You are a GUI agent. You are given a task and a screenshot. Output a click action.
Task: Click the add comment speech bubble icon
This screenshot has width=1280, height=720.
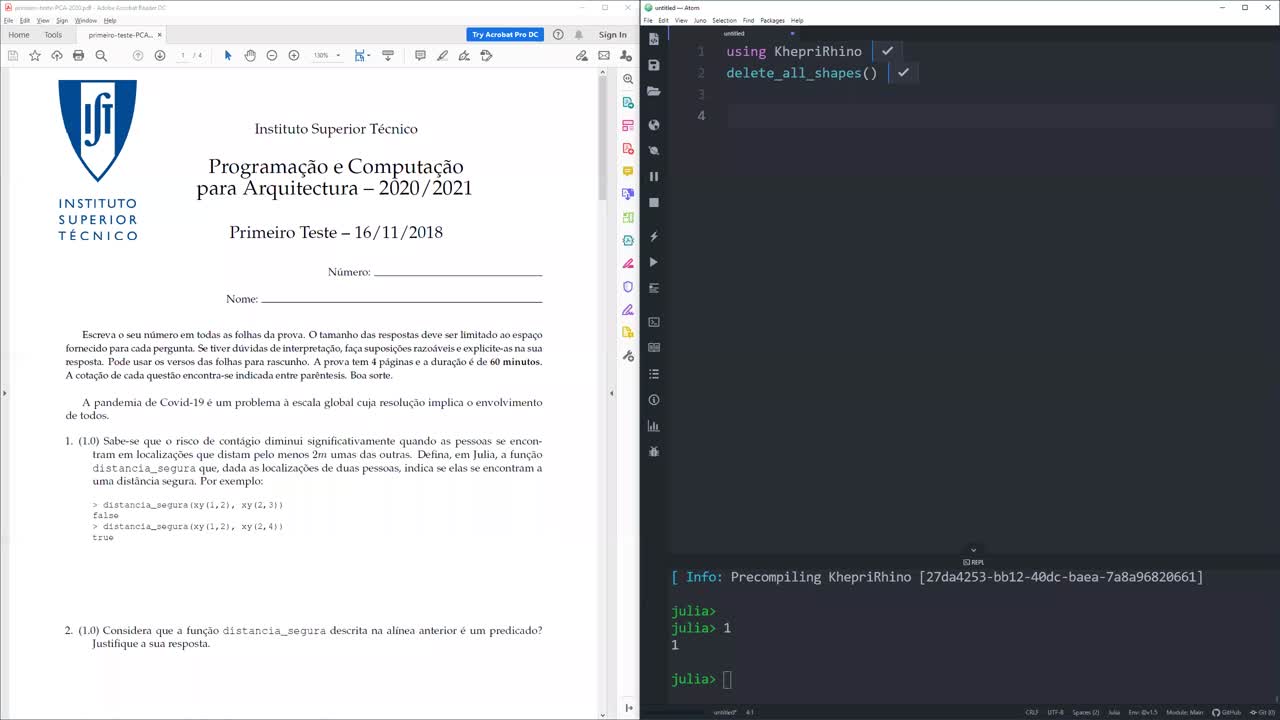click(x=420, y=56)
